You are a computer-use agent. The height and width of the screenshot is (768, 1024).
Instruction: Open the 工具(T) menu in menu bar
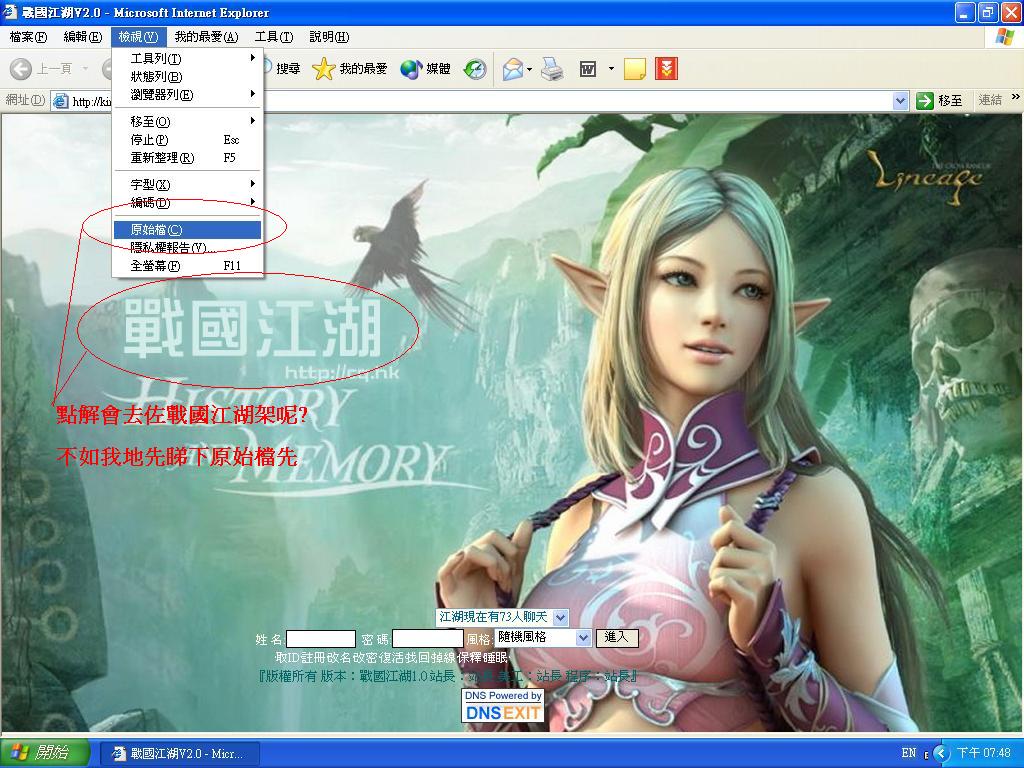pyautogui.click(x=274, y=37)
